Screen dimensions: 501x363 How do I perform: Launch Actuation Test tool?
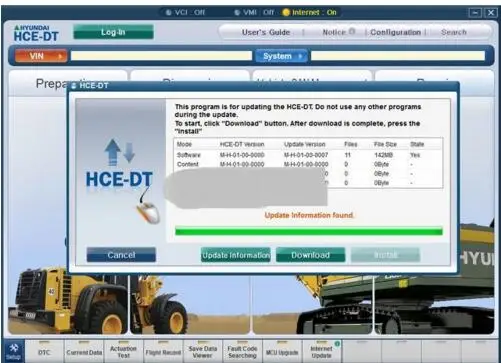tap(123, 352)
